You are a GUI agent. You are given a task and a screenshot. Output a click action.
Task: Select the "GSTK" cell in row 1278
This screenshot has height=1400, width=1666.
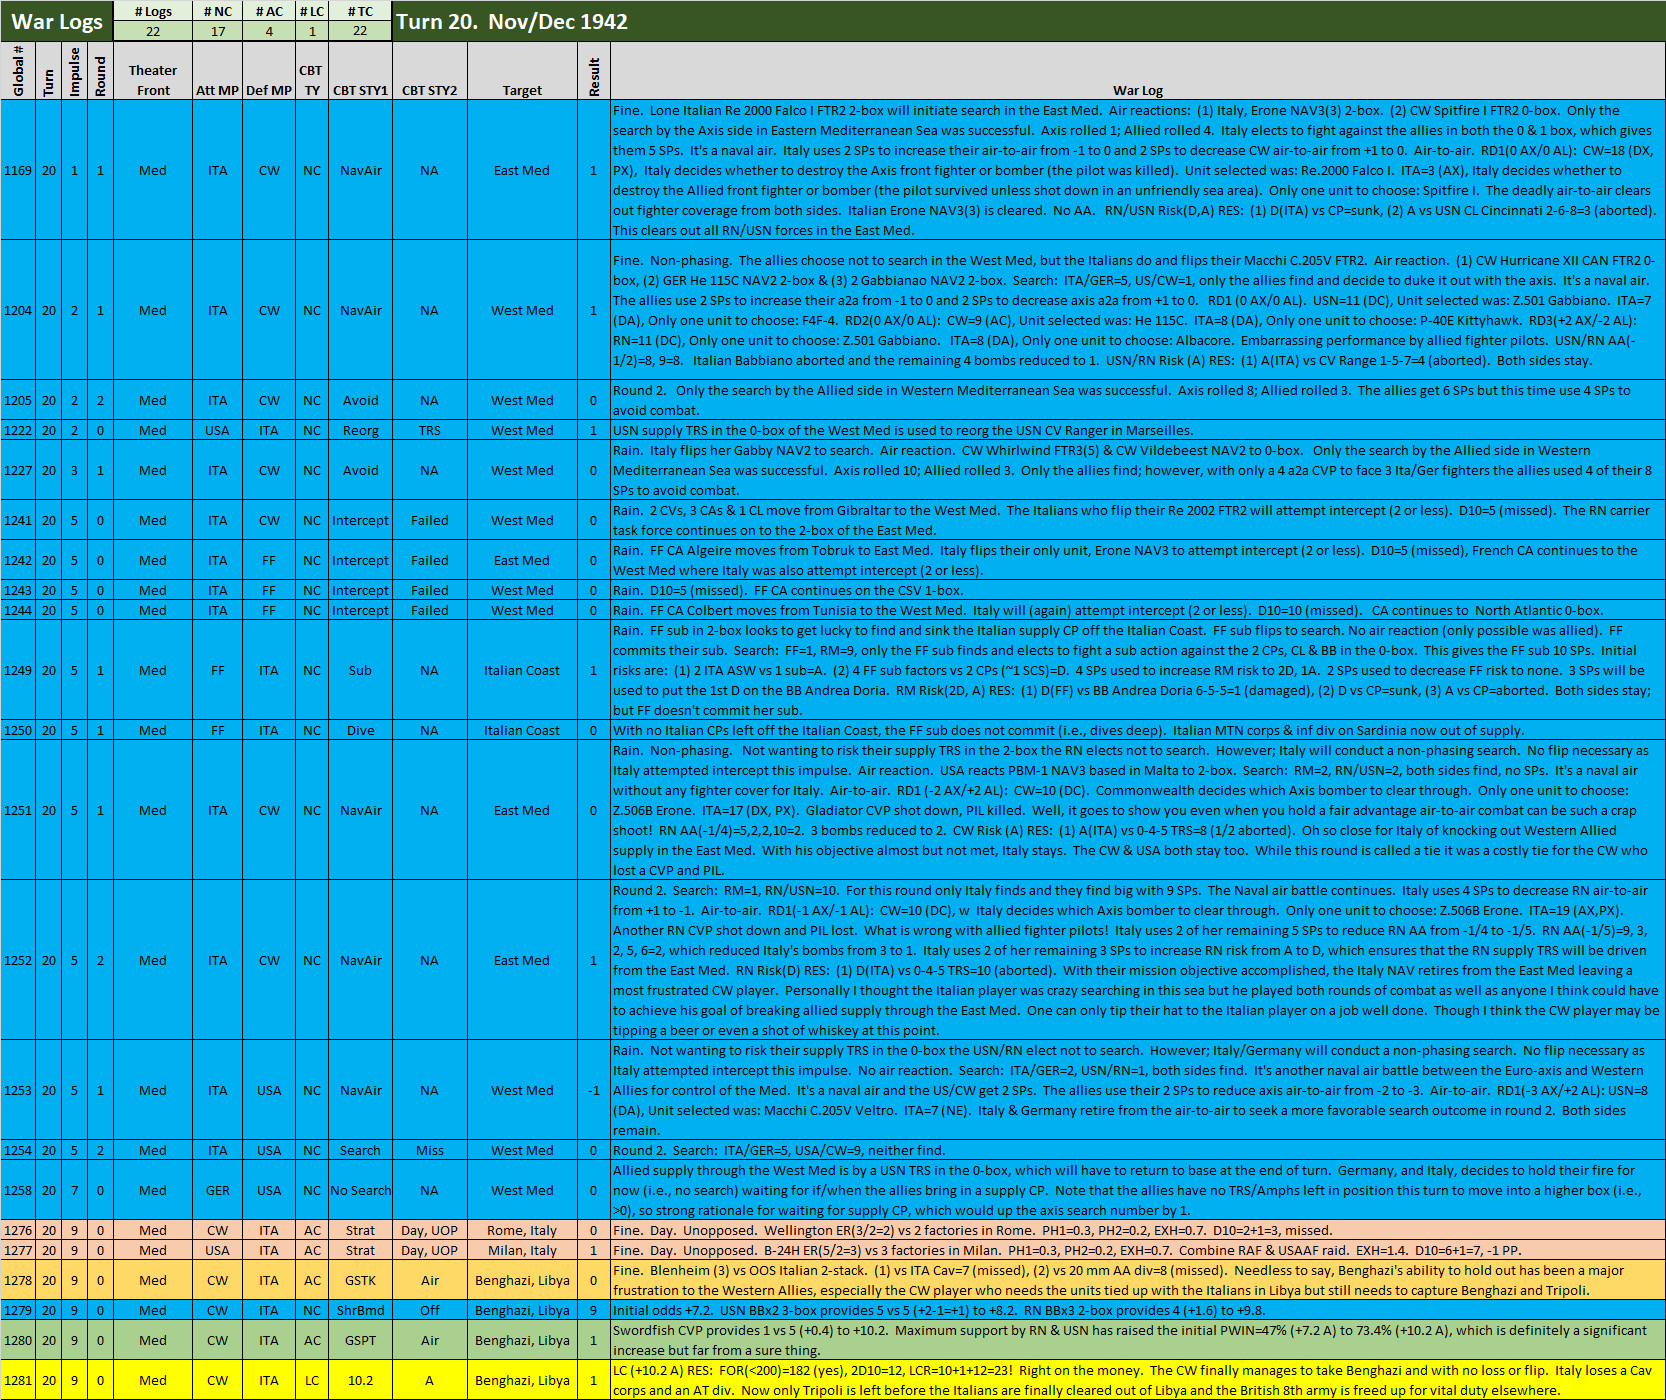tap(360, 1280)
